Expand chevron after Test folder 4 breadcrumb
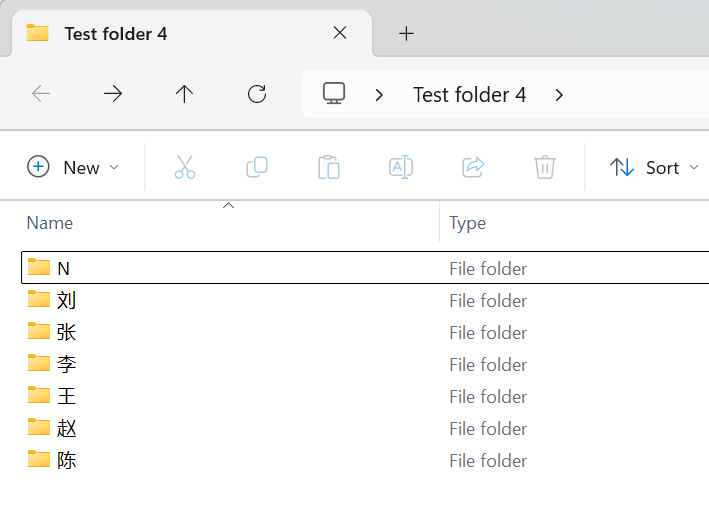Image resolution: width=709 pixels, height=506 pixels. coord(559,95)
